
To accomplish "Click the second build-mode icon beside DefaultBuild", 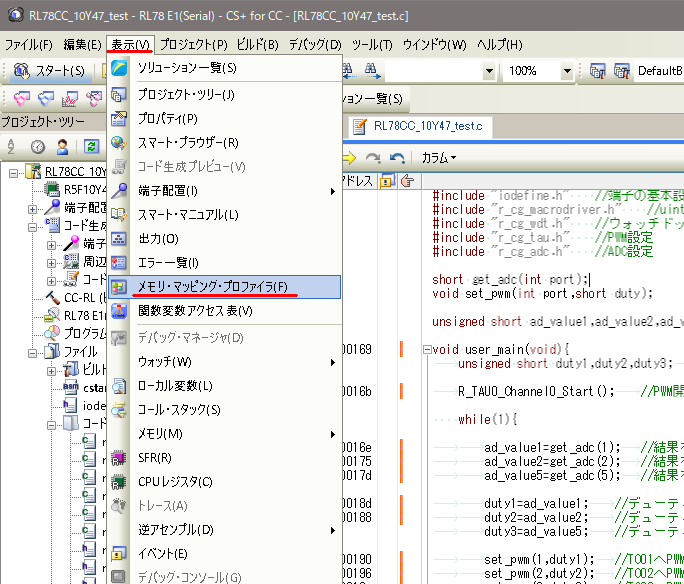I will [622, 71].
